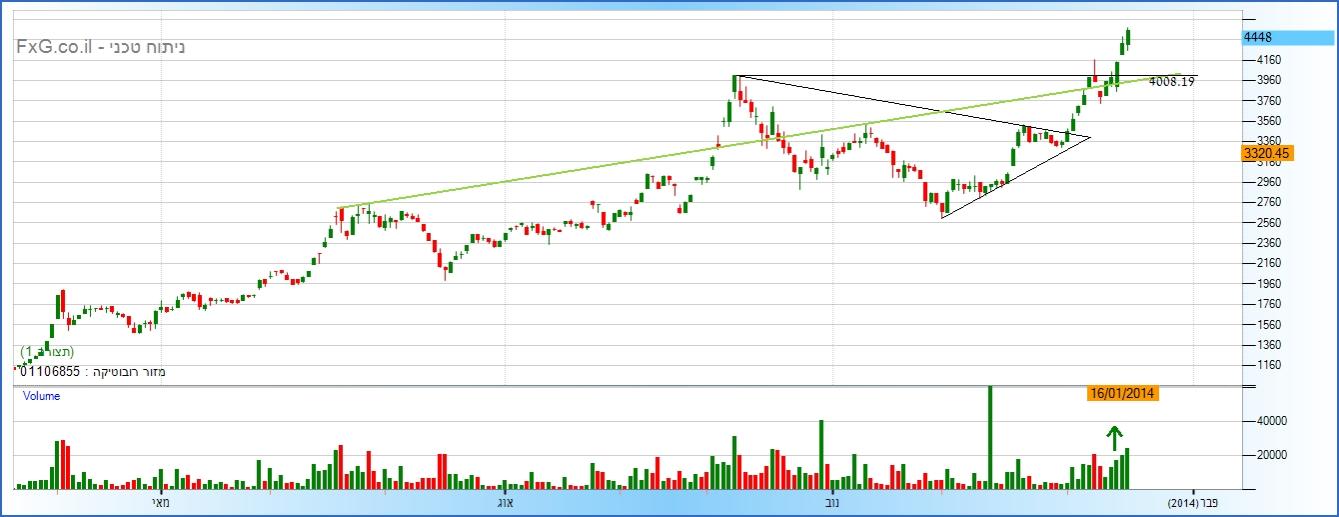Click the 1160 price axis label
The image size is (1339, 517).
tap(1259, 365)
